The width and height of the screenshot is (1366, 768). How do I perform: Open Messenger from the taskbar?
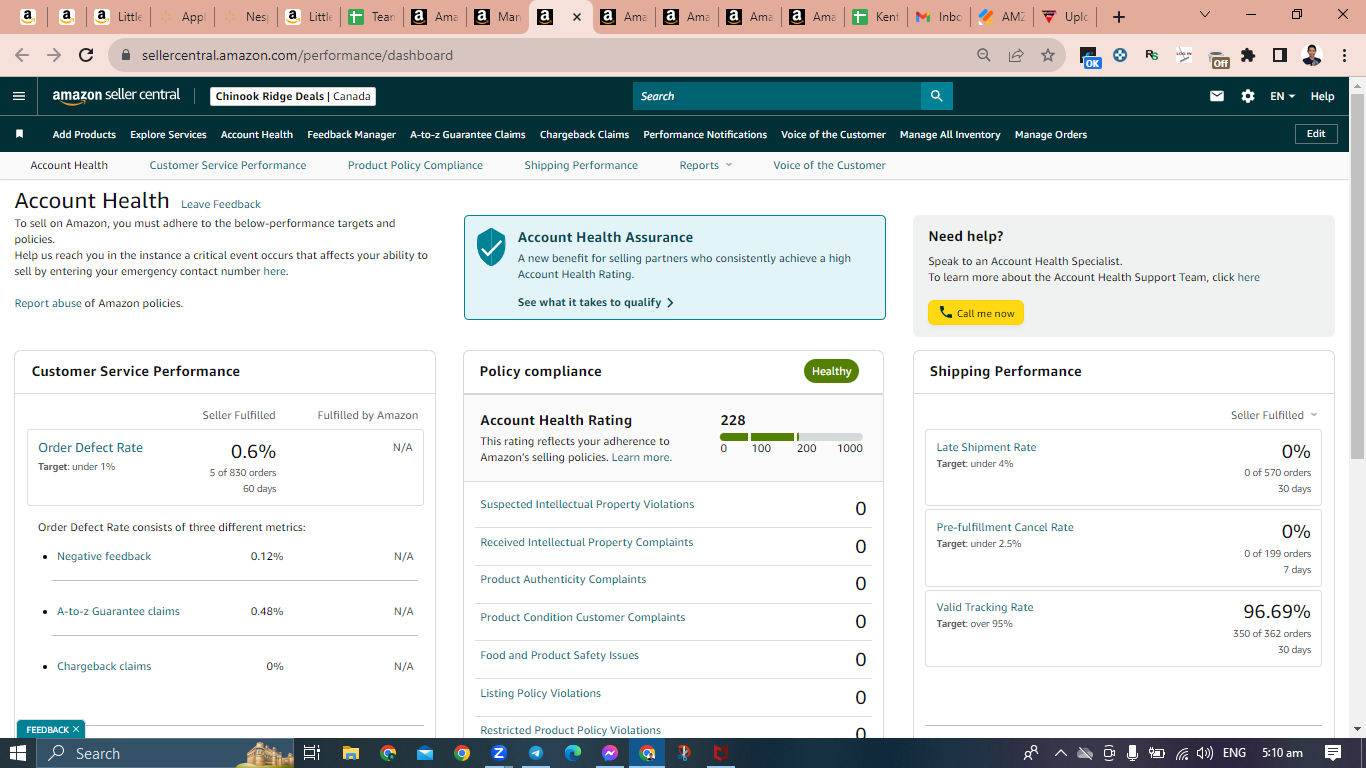(x=610, y=753)
